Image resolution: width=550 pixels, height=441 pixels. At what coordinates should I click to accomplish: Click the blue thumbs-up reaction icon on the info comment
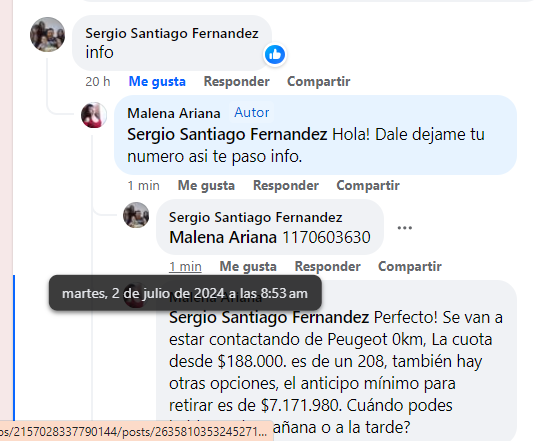point(275,55)
